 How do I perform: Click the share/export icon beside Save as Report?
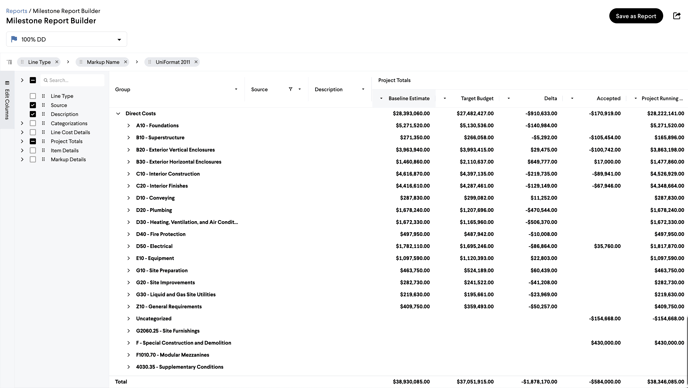(677, 16)
